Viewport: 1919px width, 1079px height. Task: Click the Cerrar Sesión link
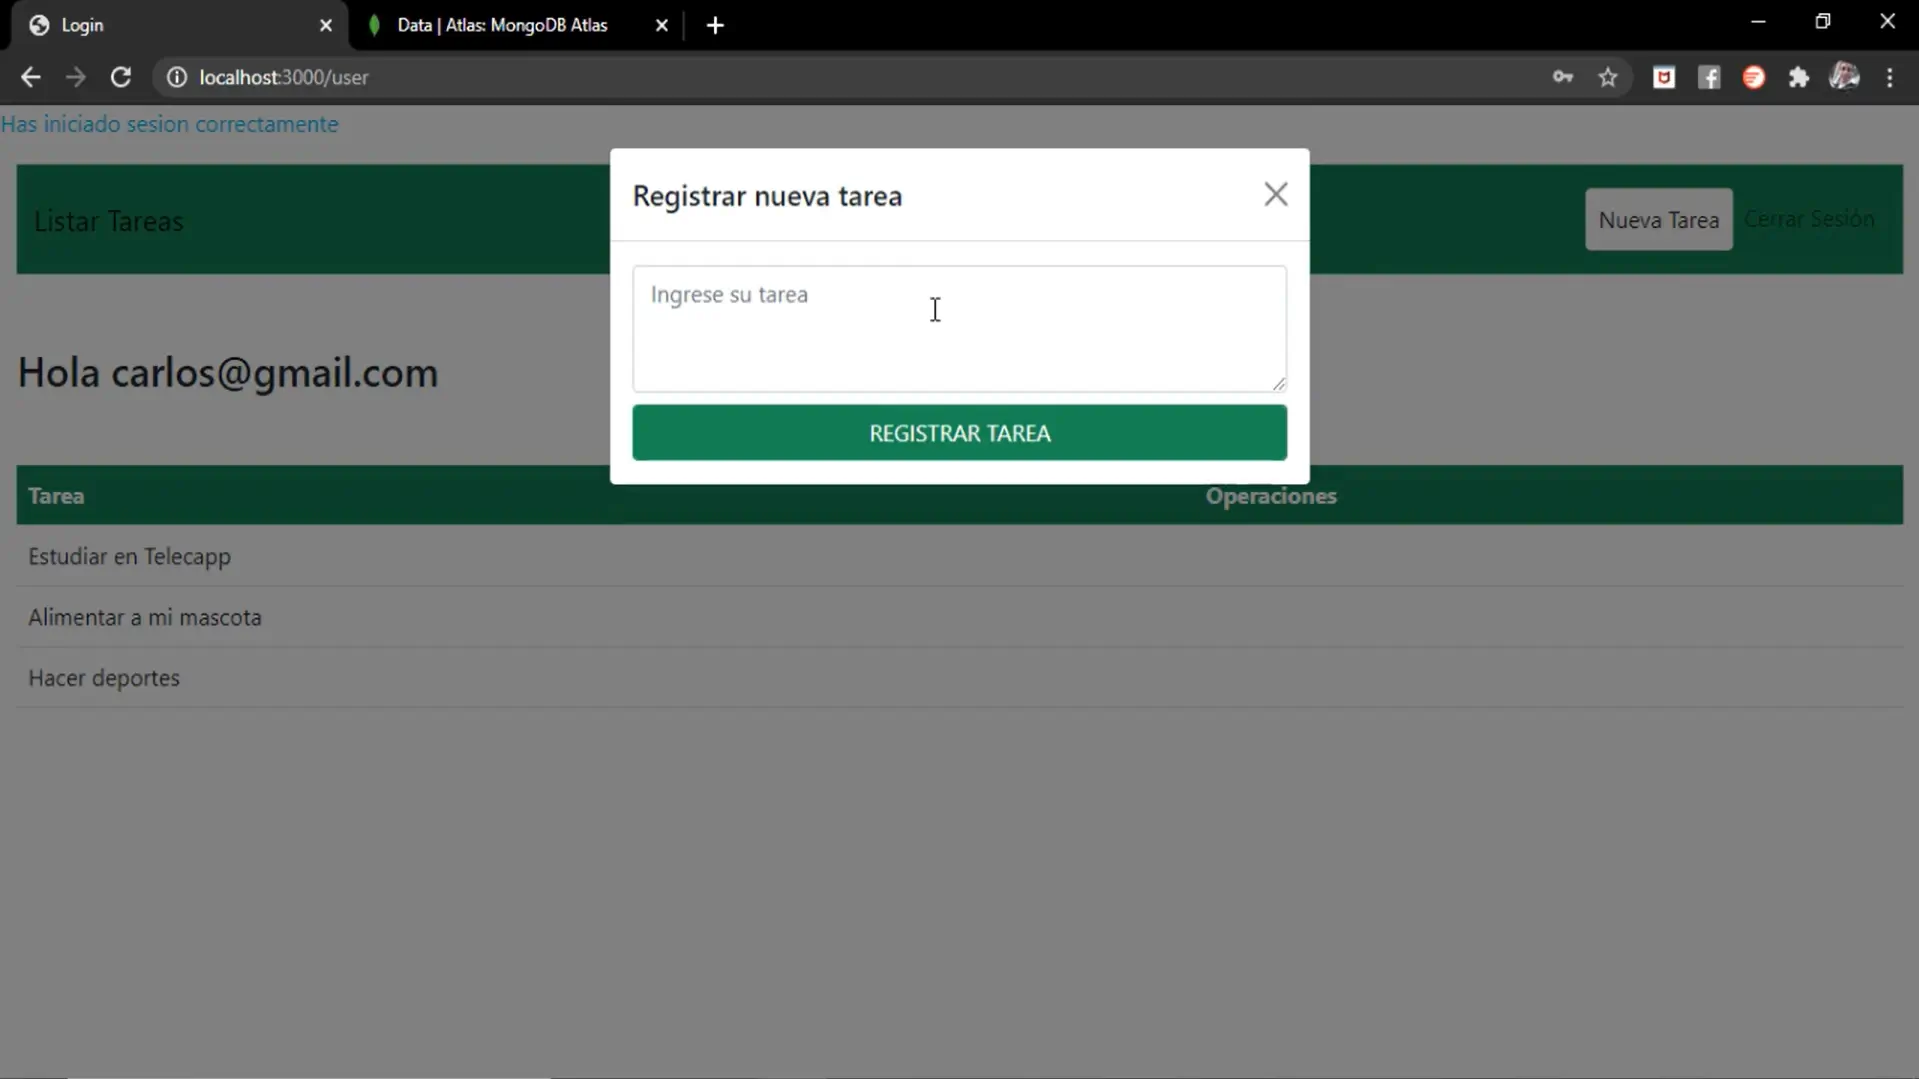(1808, 219)
